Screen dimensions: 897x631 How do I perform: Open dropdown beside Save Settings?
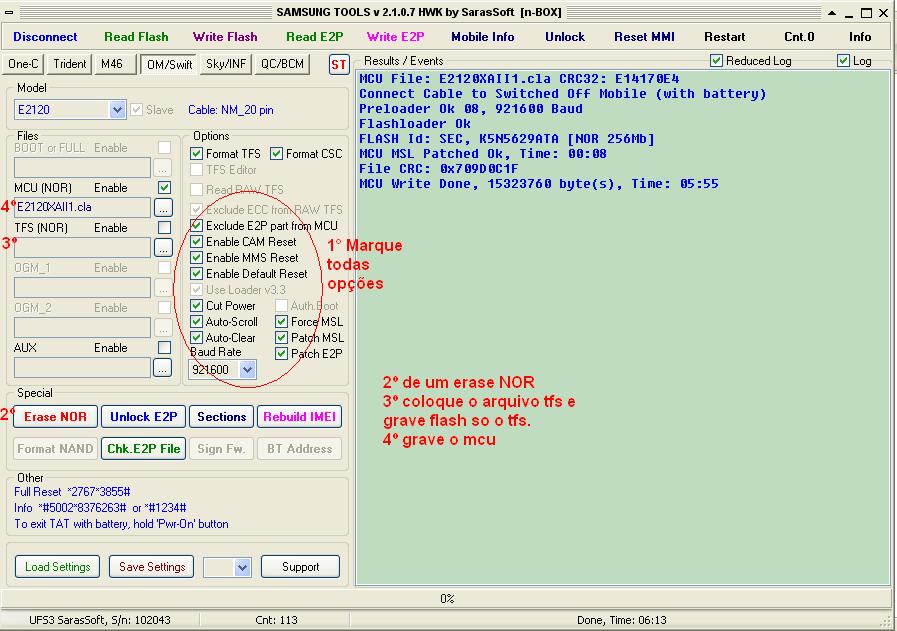(x=243, y=567)
